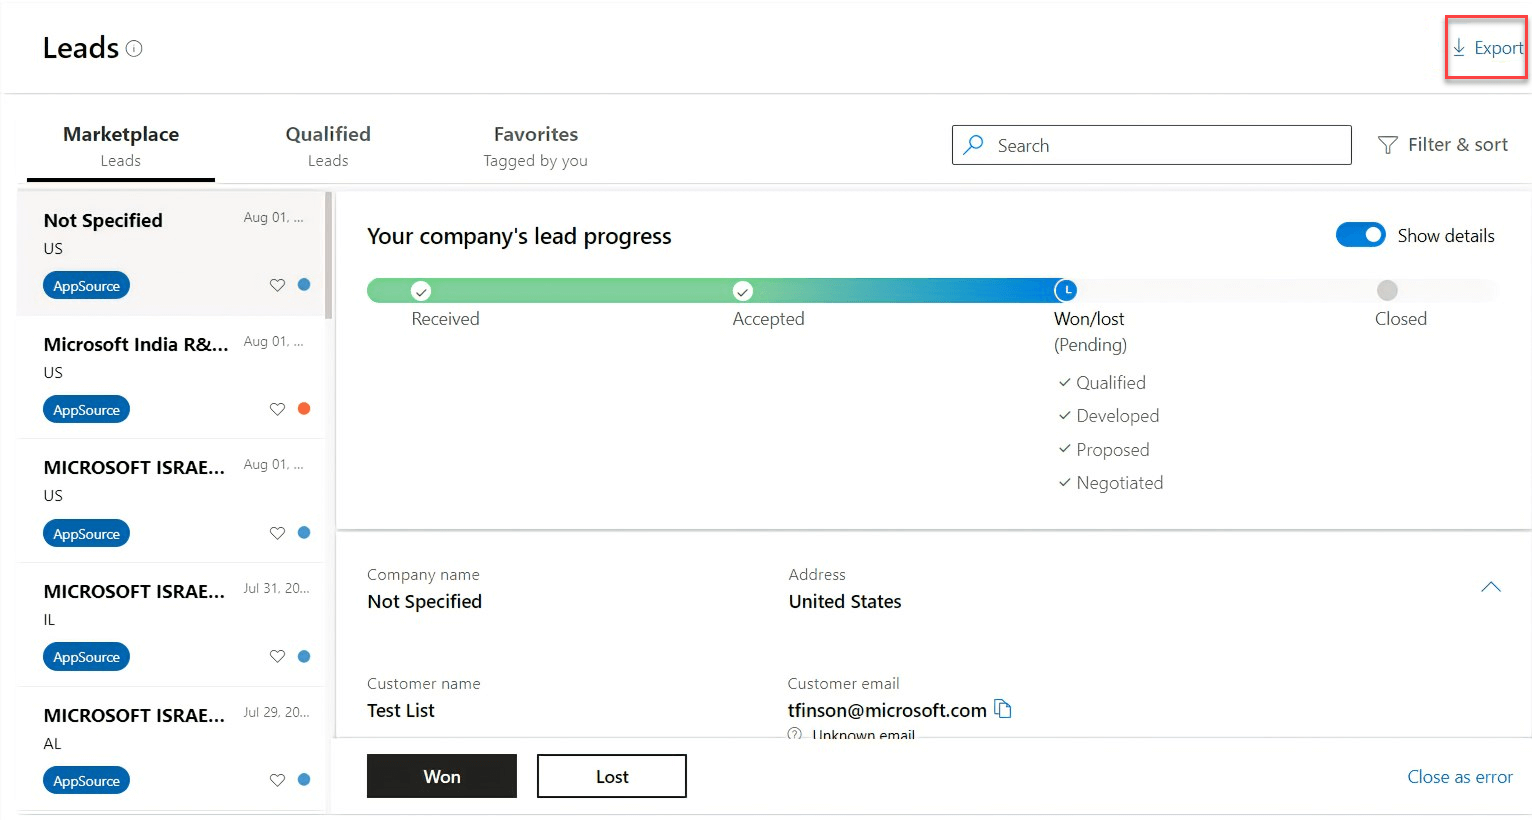1532x820 pixels.
Task: Mark the lead as Won
Action: click(442, 776)
